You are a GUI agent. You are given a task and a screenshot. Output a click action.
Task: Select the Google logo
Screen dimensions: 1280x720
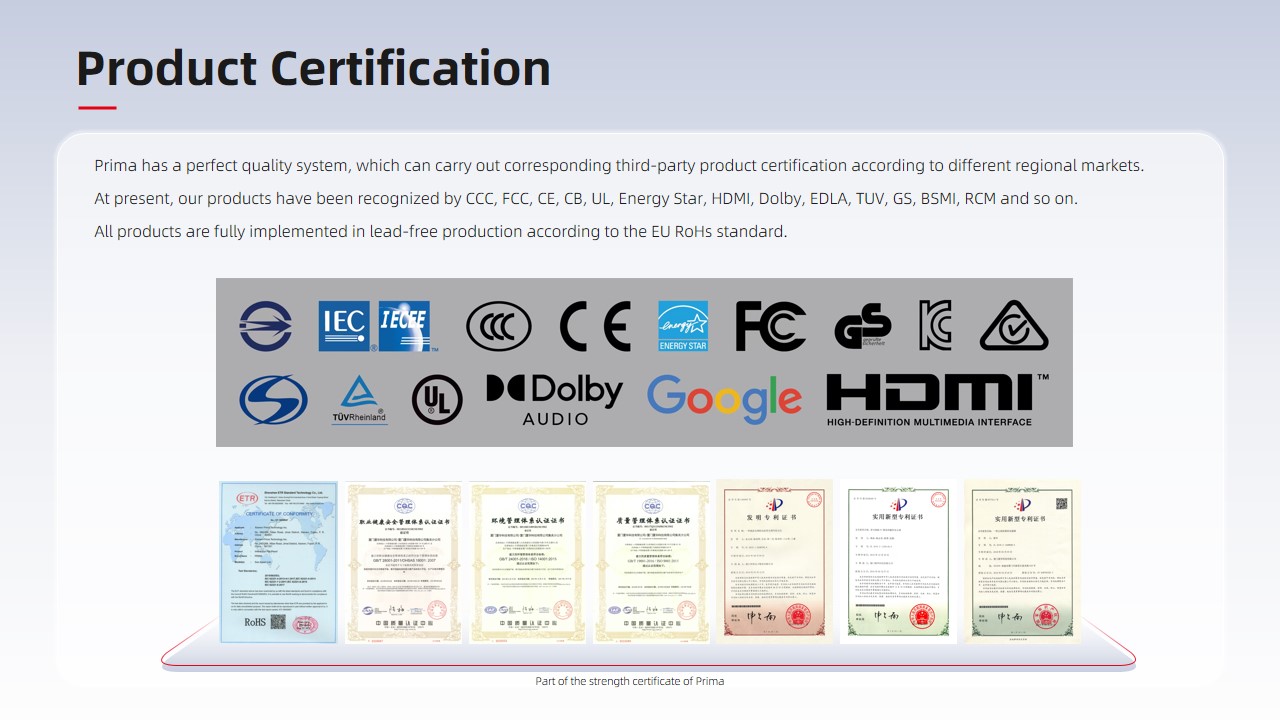(724, 399)
